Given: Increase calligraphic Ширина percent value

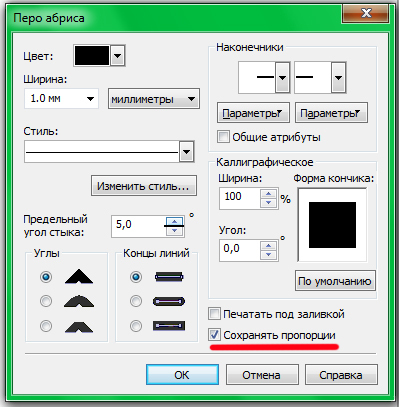Looking at the screenshot, I should 268,194.
